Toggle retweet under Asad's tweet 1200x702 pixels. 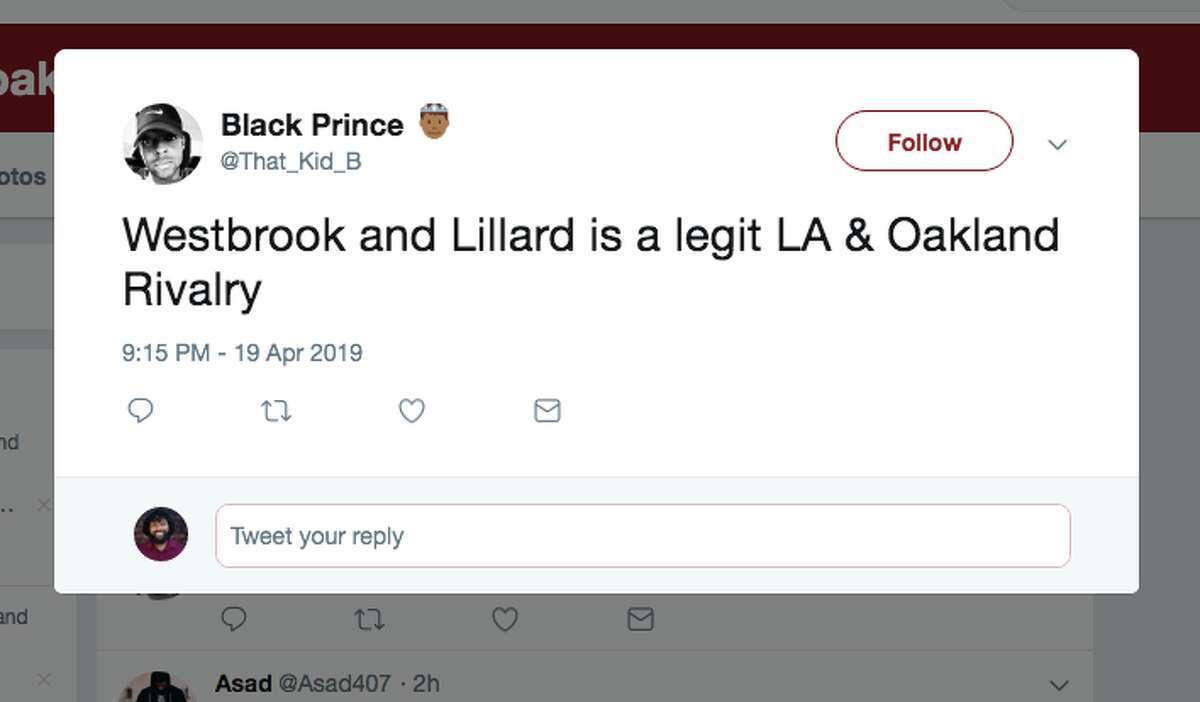pyautogui.click(x=369, y=619)
